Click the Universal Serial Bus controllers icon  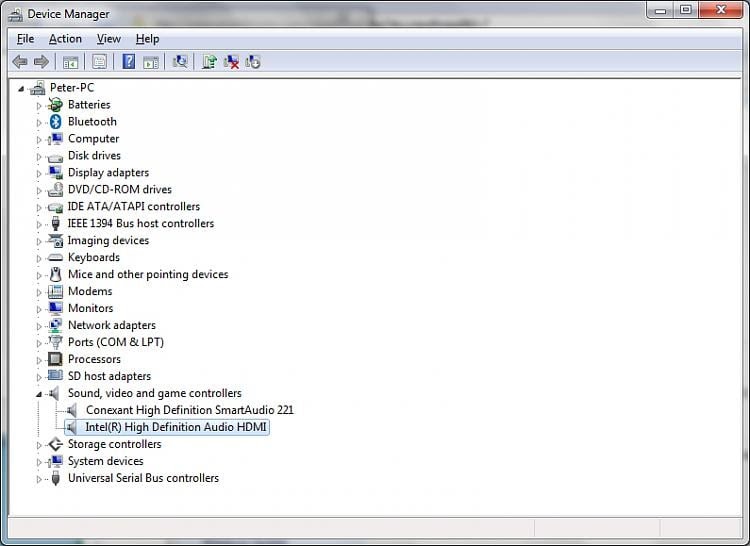click(x=55, y=478)
